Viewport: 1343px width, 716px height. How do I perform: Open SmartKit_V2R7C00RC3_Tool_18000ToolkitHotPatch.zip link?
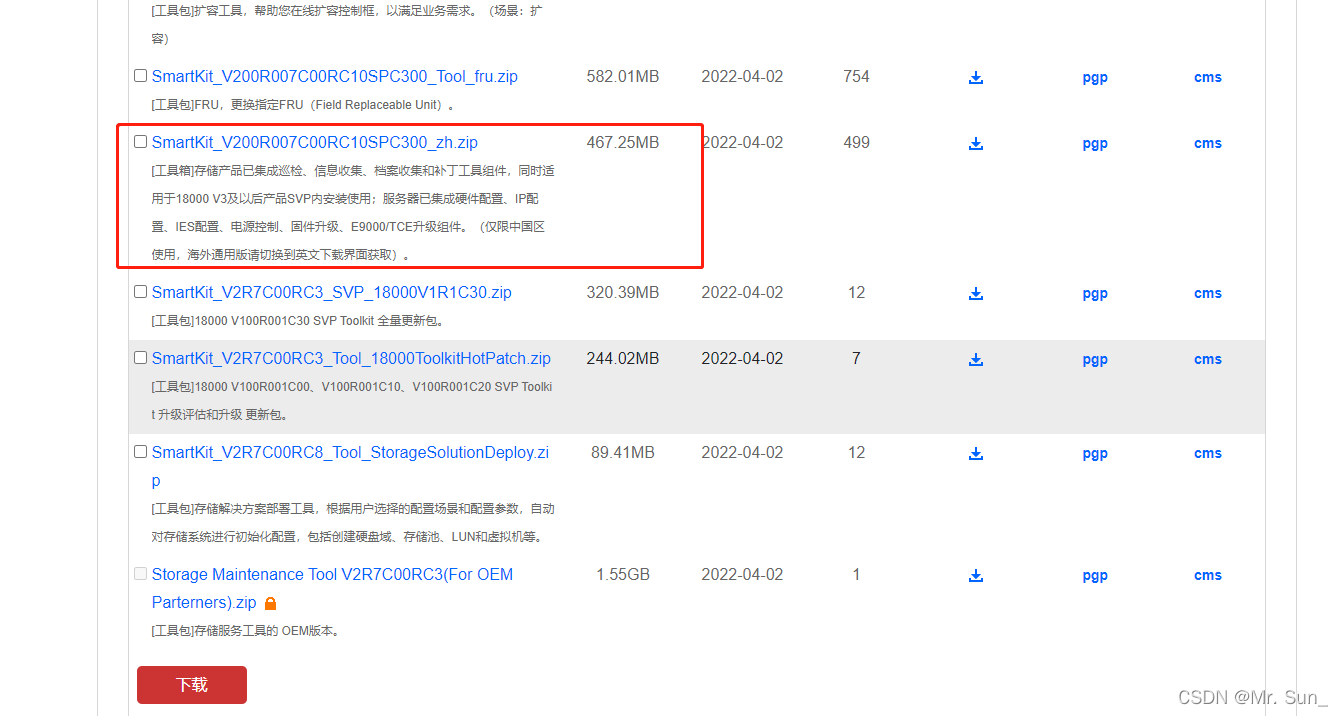pos(351,359)
